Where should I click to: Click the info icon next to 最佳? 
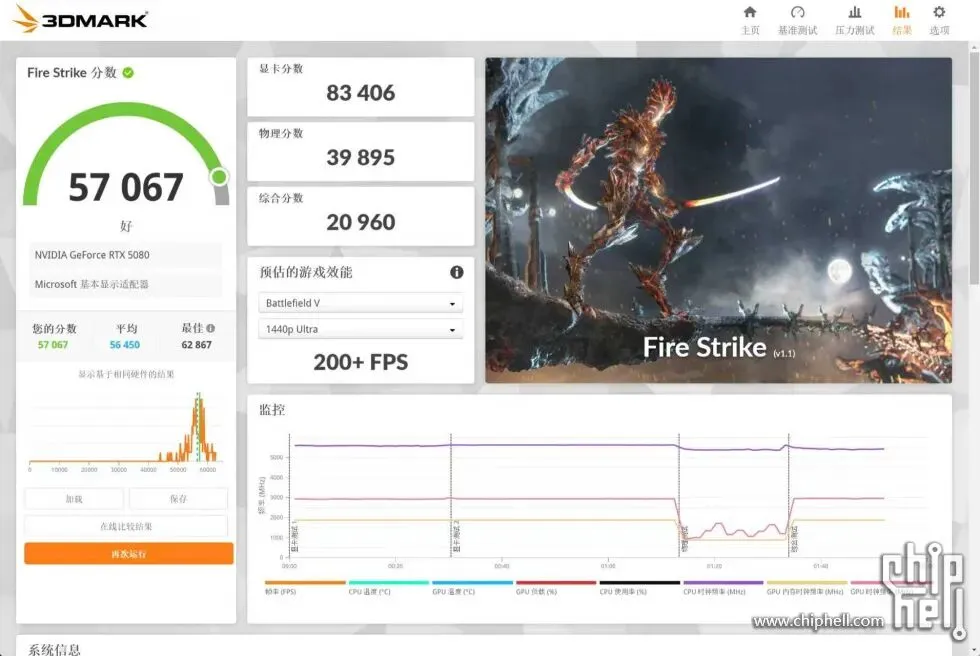211,328
